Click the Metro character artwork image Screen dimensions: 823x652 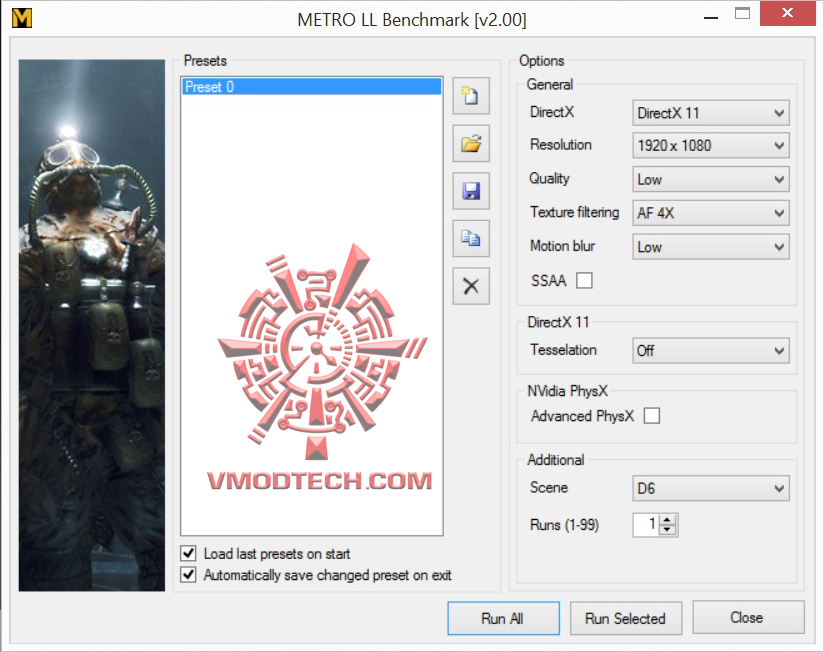pyautogui.click(x=92, y=325)
